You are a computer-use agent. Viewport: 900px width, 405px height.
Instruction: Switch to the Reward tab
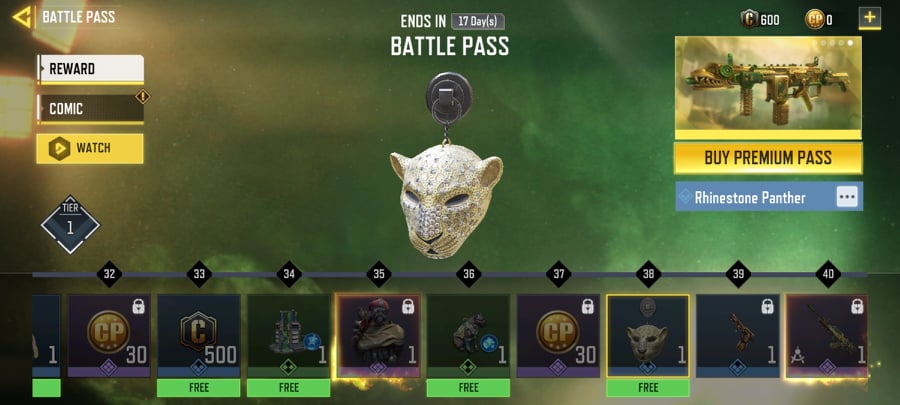coord(90,69)
